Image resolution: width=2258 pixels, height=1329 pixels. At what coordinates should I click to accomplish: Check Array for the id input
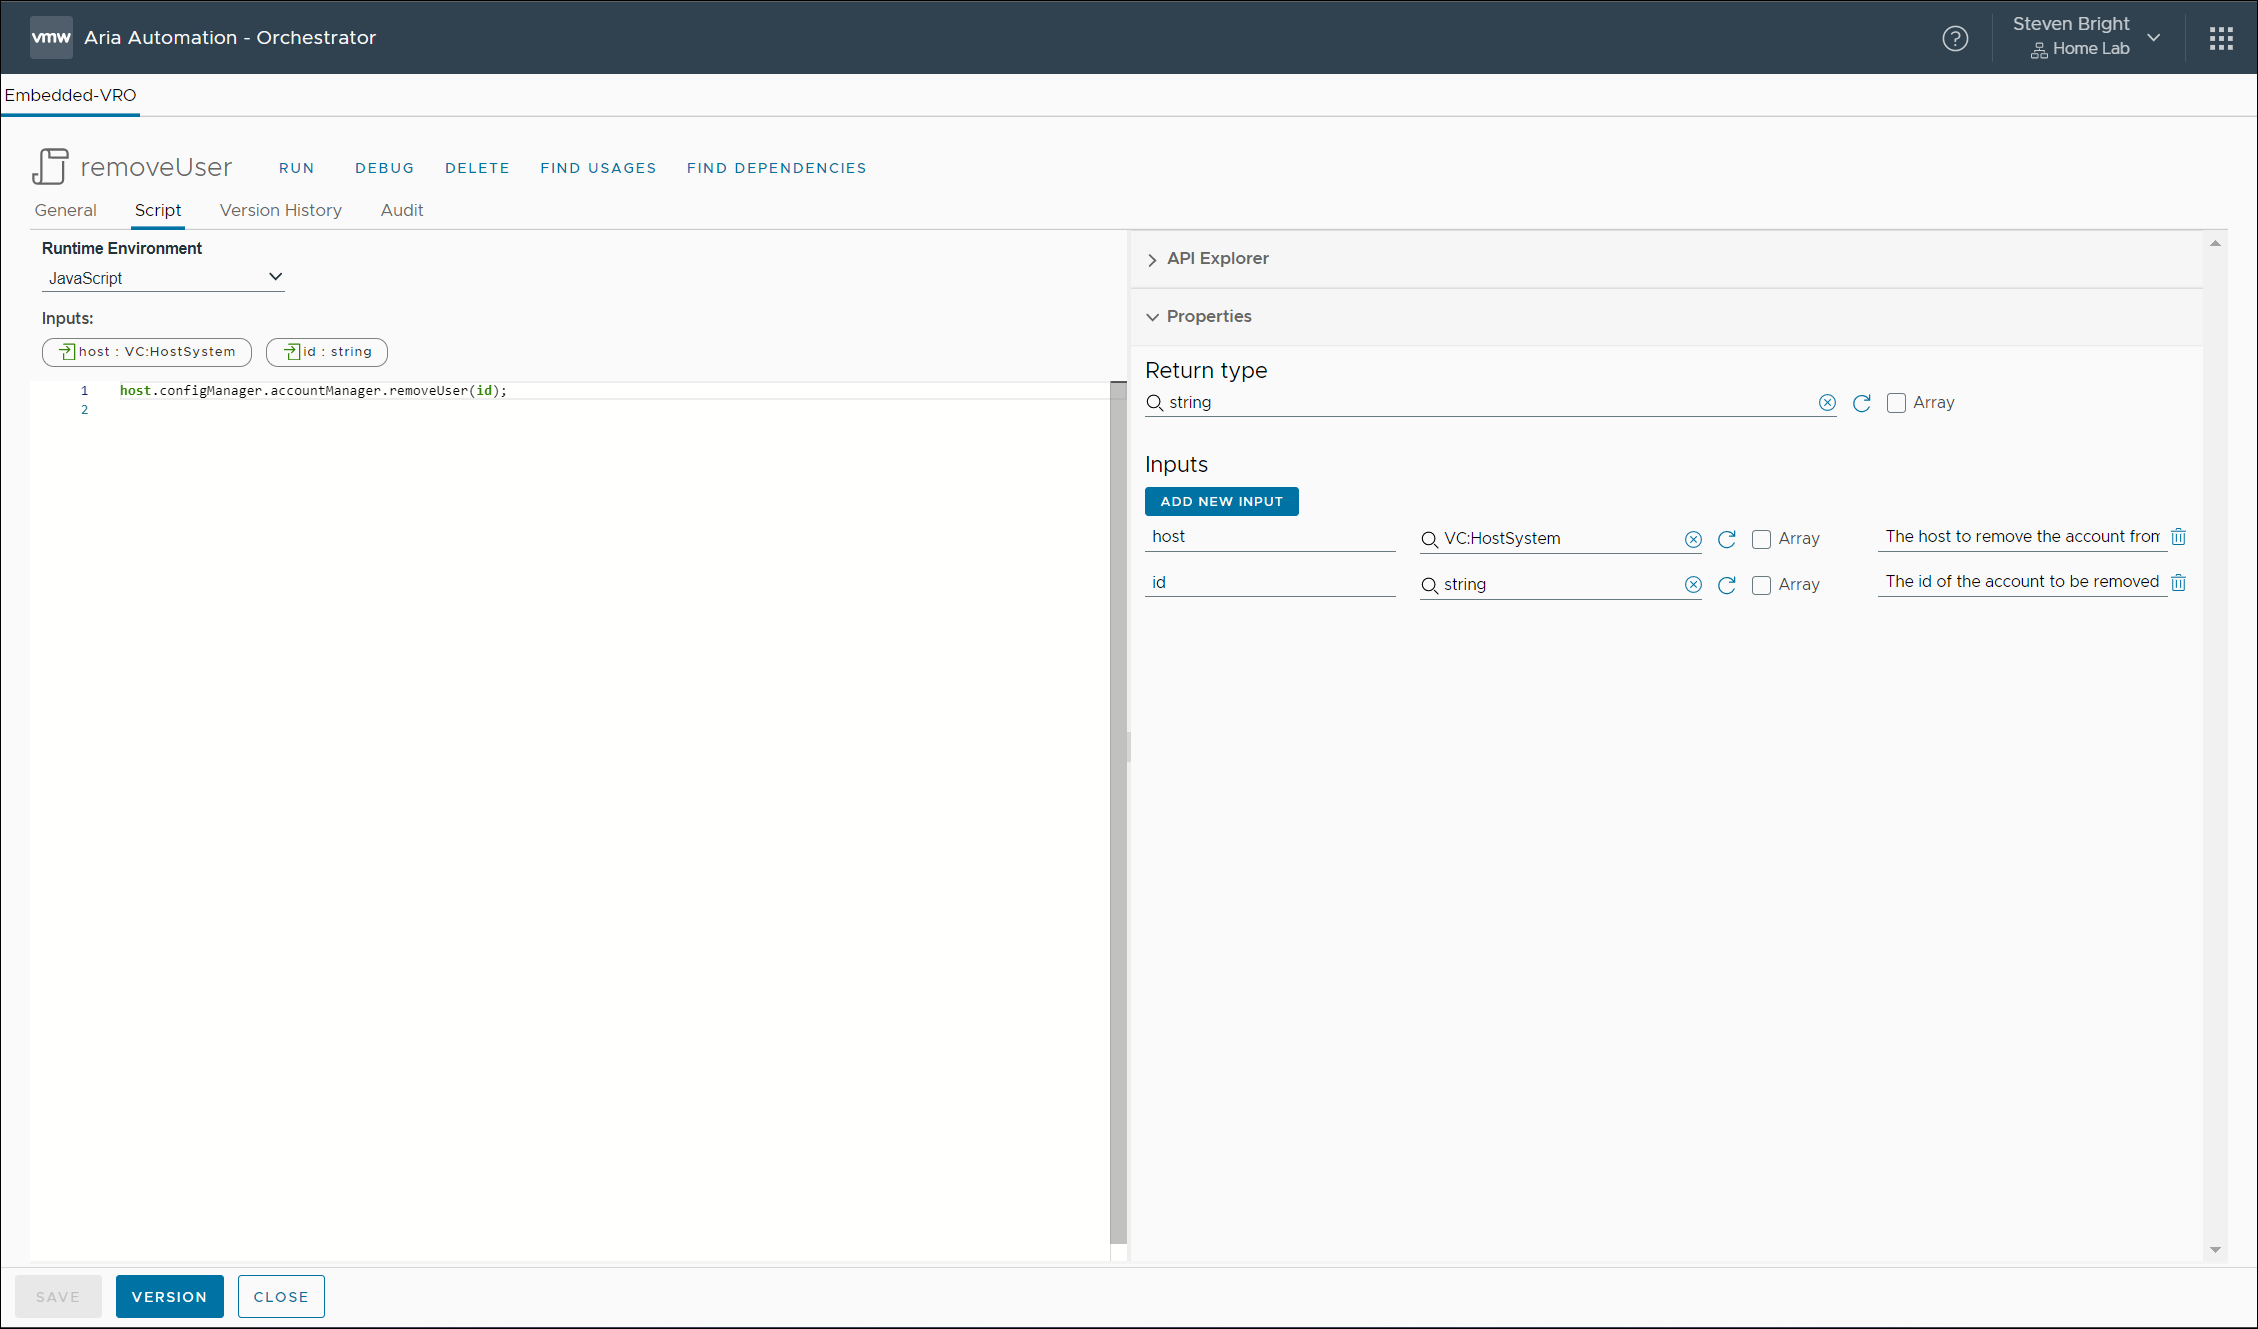tap(1761, 585)
